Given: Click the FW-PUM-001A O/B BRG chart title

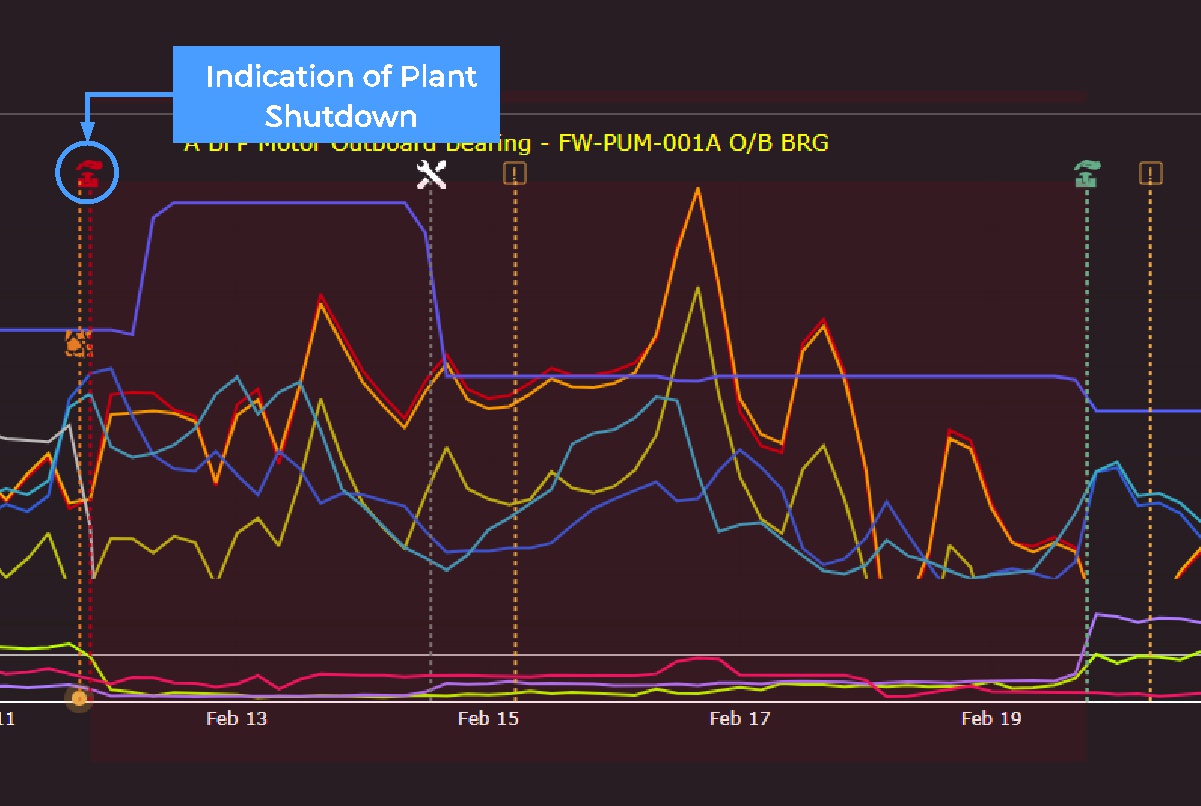Looking at the screenshot, I should (x=692, y=143).
